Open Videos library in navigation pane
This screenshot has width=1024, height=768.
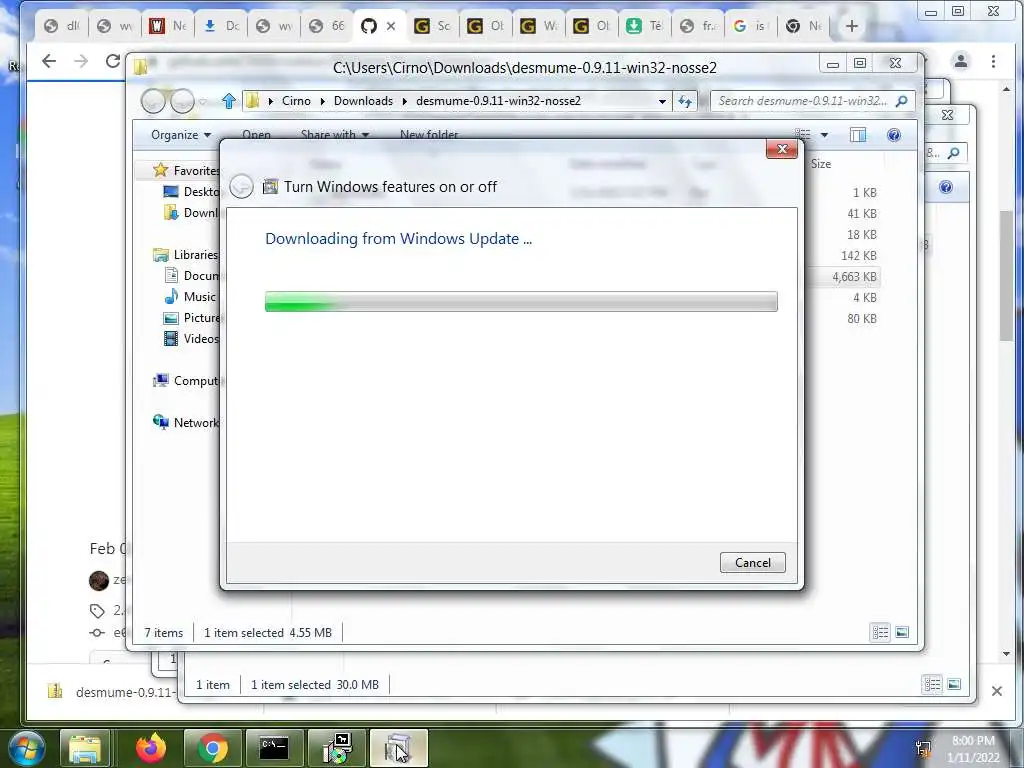tap(191, 338)
